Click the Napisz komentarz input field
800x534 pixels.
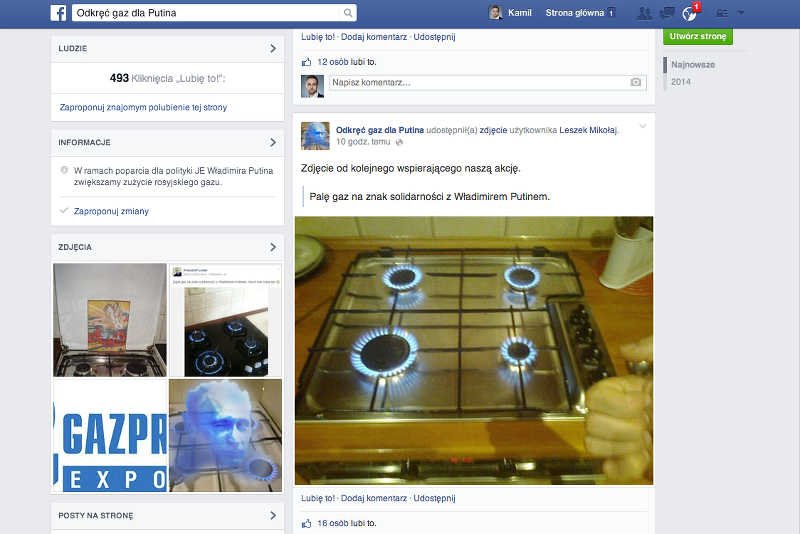pos(478,83)
